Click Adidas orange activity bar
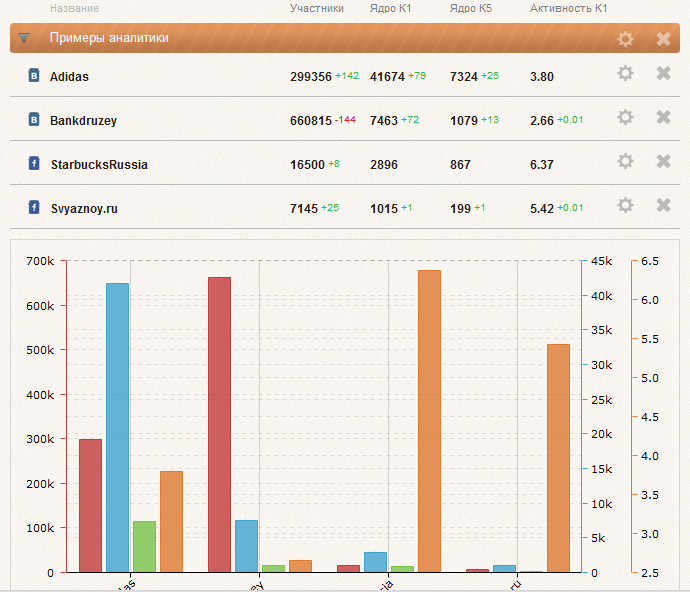This screenshot has height=592, width=690. (x=172, y=522)
